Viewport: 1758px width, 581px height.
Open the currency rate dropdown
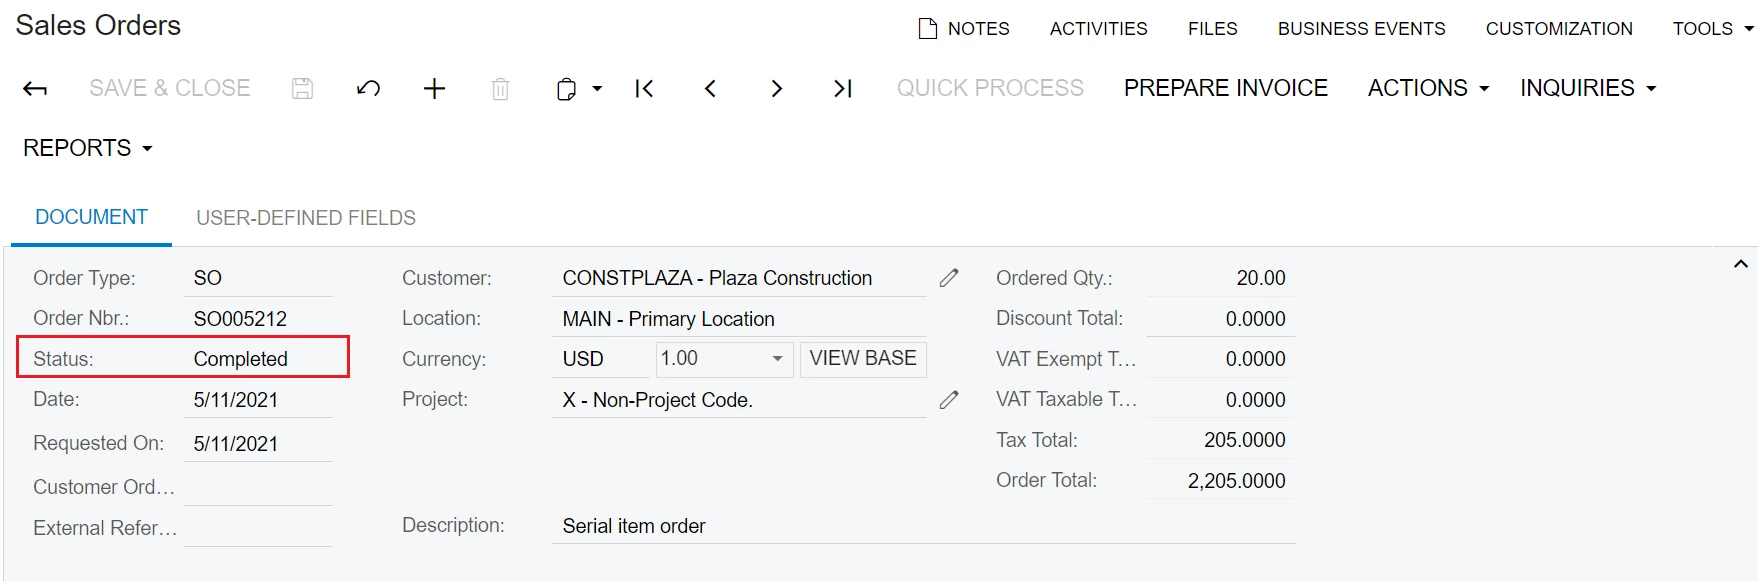777,359
